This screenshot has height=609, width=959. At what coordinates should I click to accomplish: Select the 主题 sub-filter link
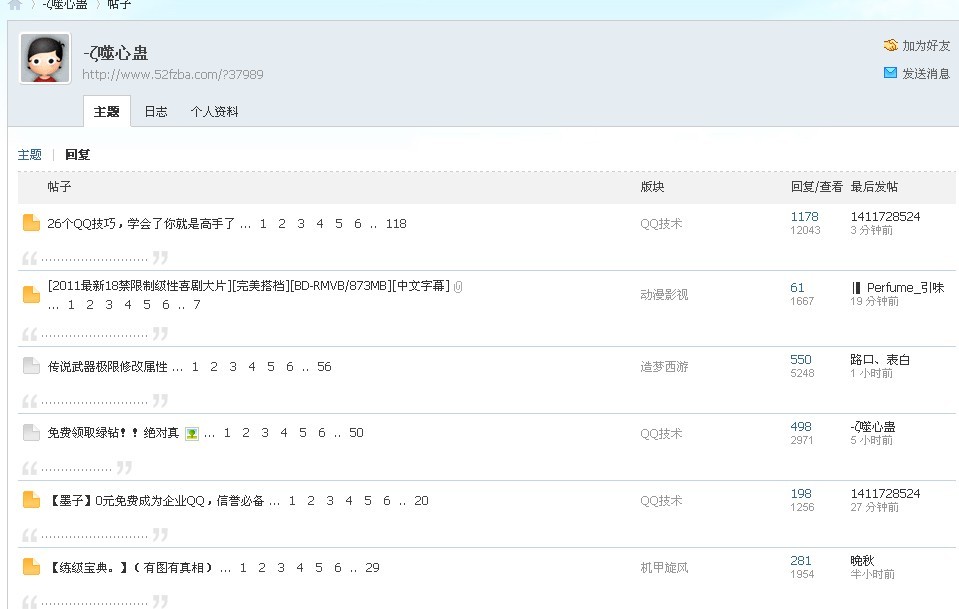(29, 155)
